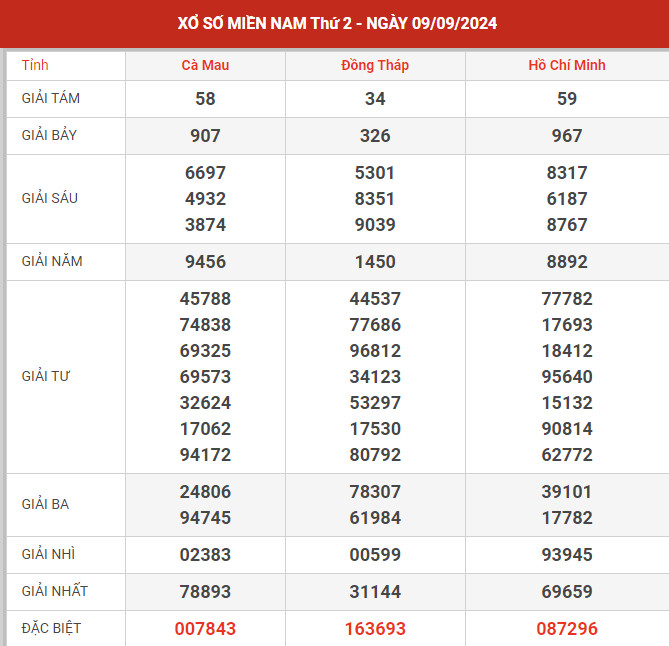
Task: Select the GIẢI SÁU row label
Action: (x=49, y=198)
